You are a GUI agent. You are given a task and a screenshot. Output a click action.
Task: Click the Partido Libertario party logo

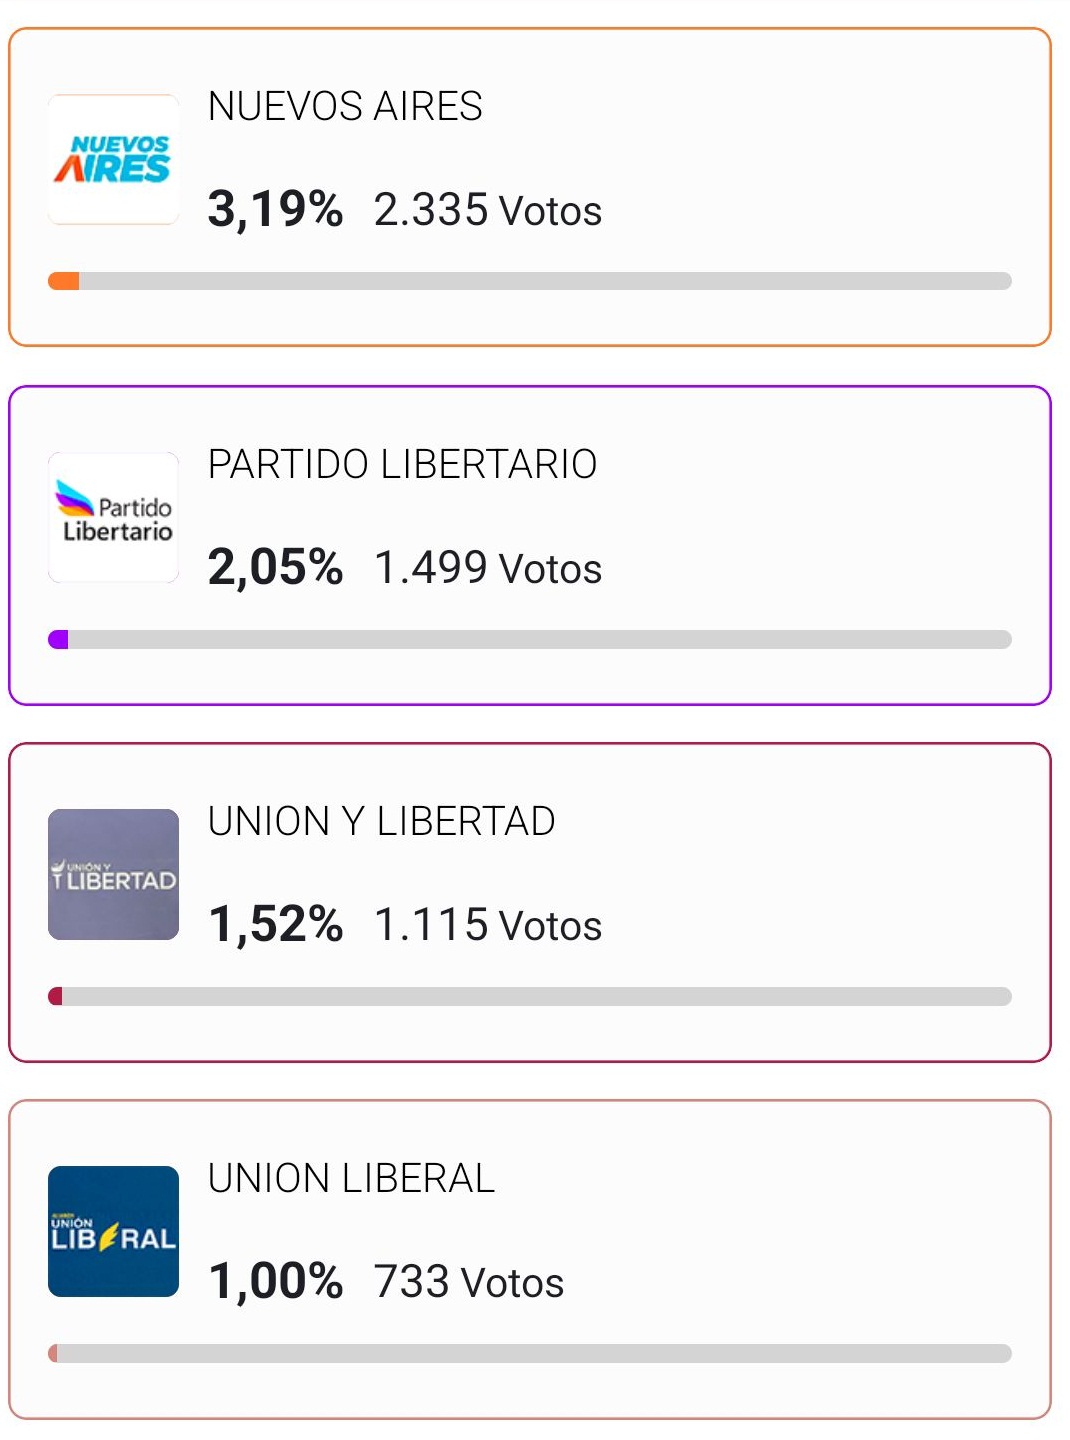point(113,517)
